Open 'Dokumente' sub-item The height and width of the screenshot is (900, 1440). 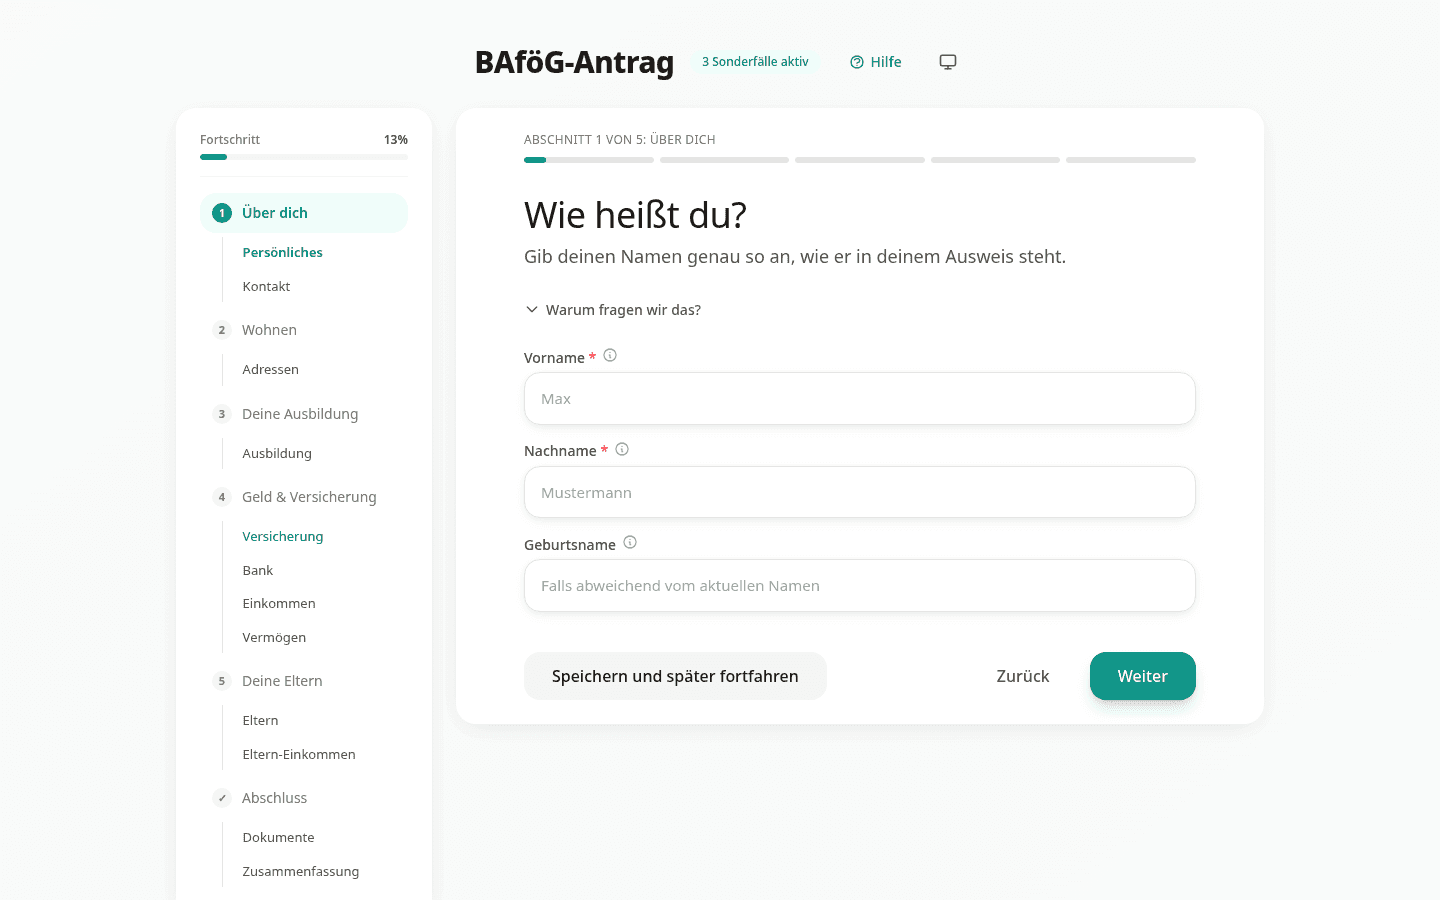(x=279, y=838)
